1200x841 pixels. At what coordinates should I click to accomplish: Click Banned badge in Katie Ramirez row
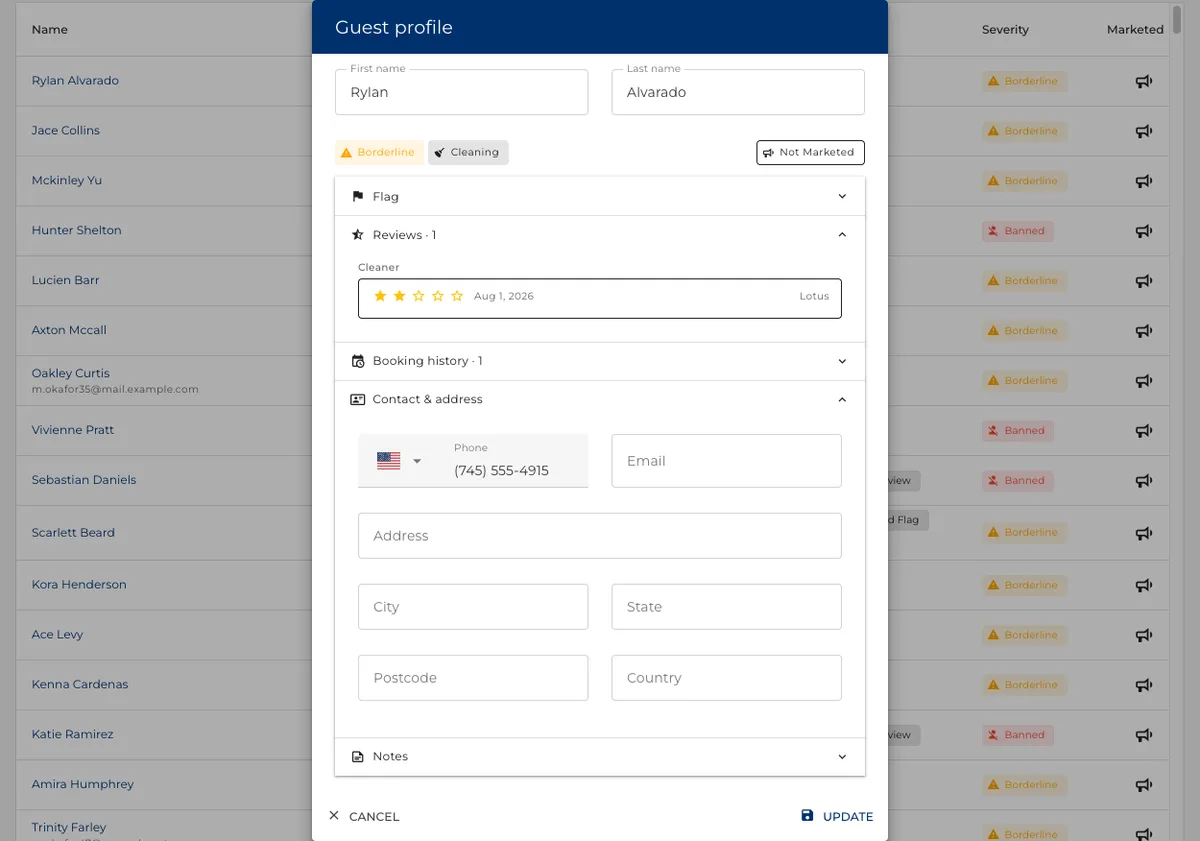1017,735
